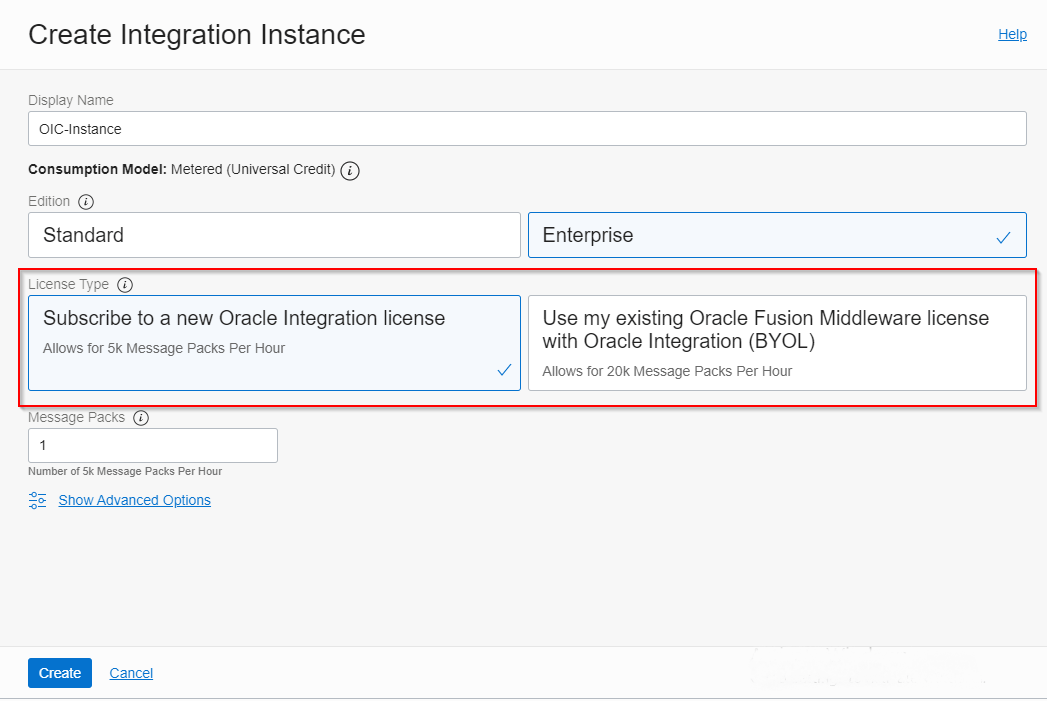Click the License Type label
The width and height of the screenshot is (1047, 701).
pyautogui.click(x=68, y=285)
